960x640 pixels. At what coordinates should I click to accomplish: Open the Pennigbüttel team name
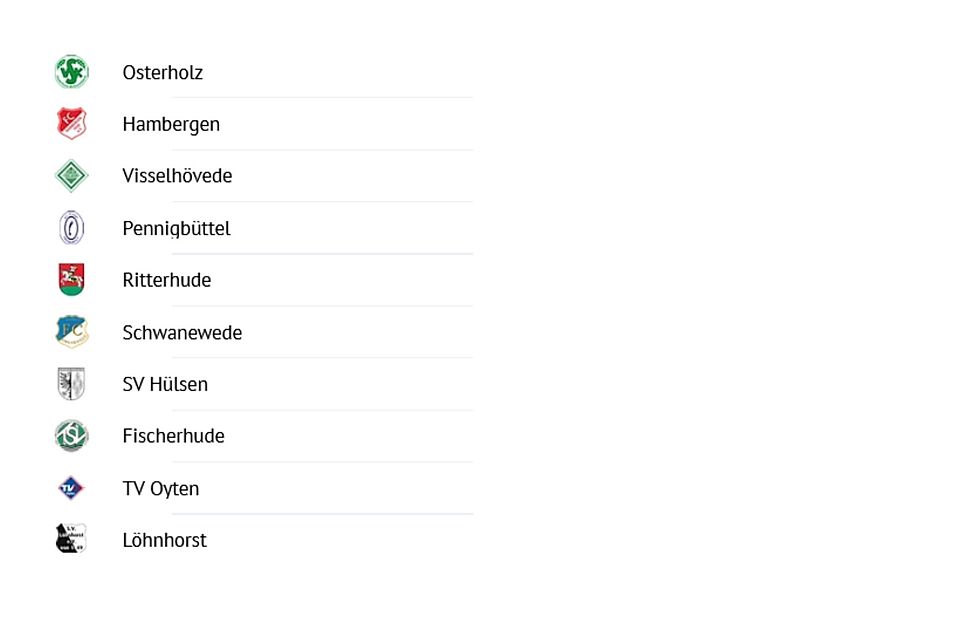[176, 228]
